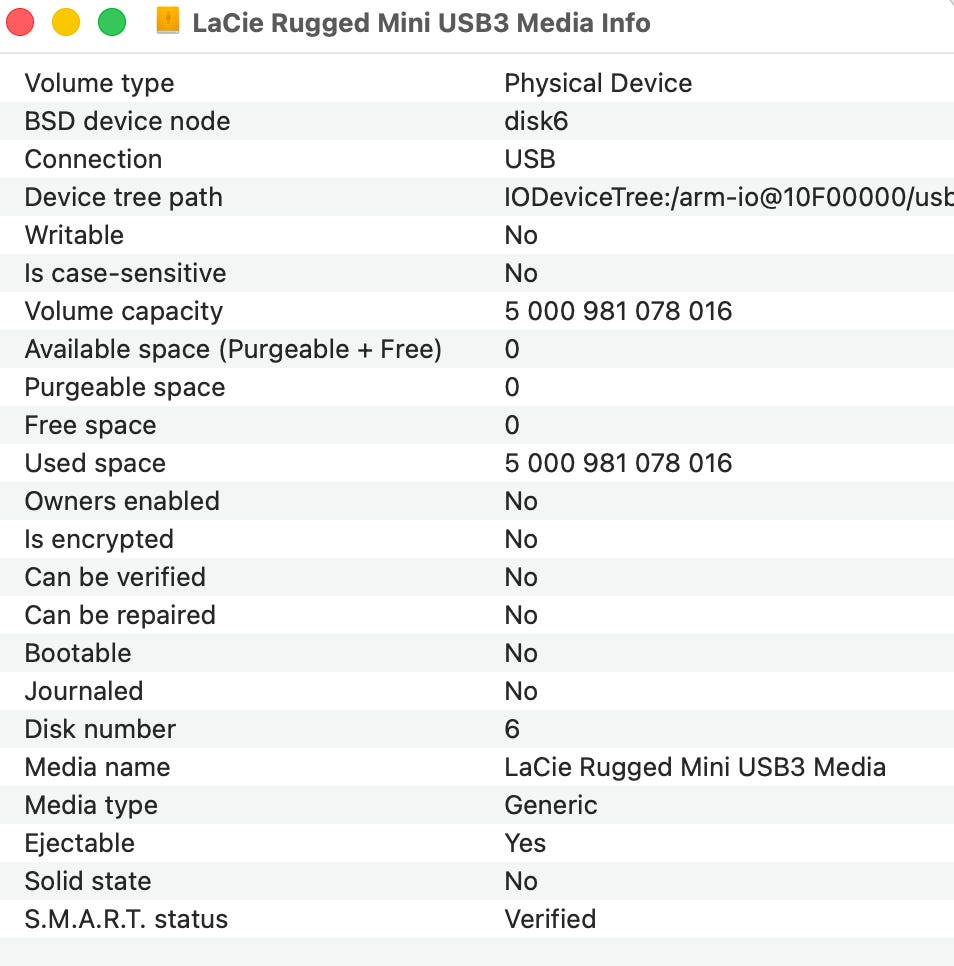Click the yellow LaCie drive icon in title bar
The image size is (954, 966).
point(168,22)
